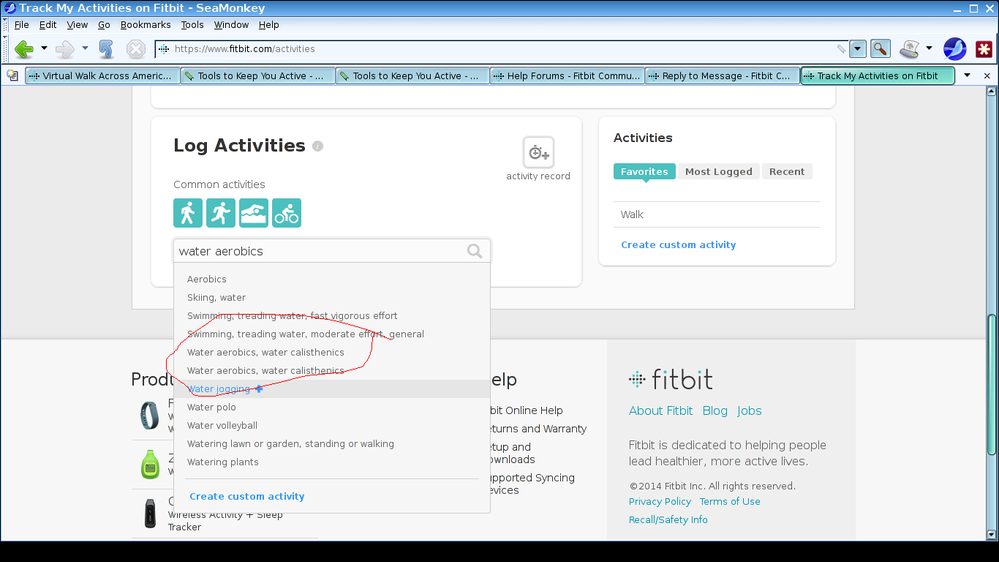Select the Bike common activity icon
999x562 pixels.
(287, 213)
